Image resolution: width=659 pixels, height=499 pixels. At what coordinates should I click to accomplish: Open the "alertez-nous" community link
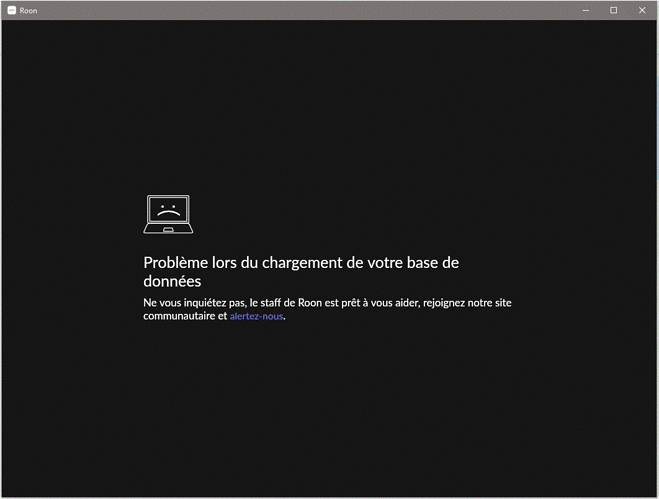point(256,316)
